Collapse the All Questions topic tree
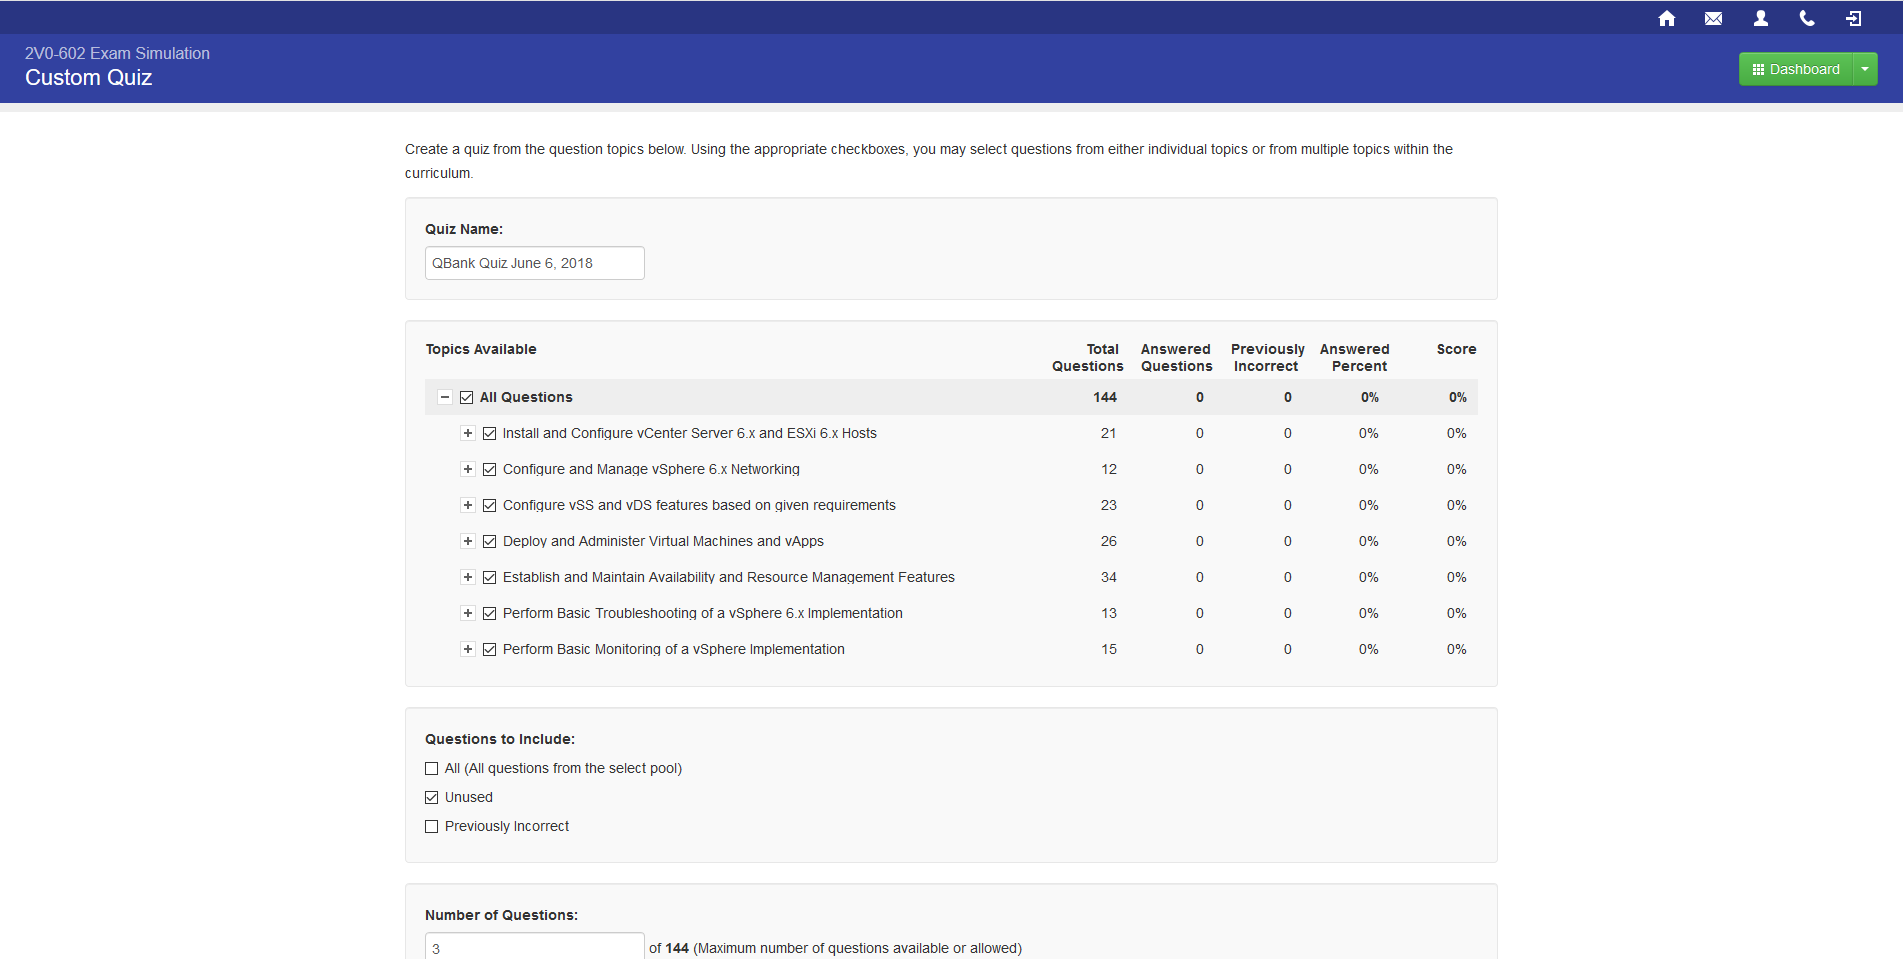1904x959 pixels. pyautogui.click(x=445, y=397)
